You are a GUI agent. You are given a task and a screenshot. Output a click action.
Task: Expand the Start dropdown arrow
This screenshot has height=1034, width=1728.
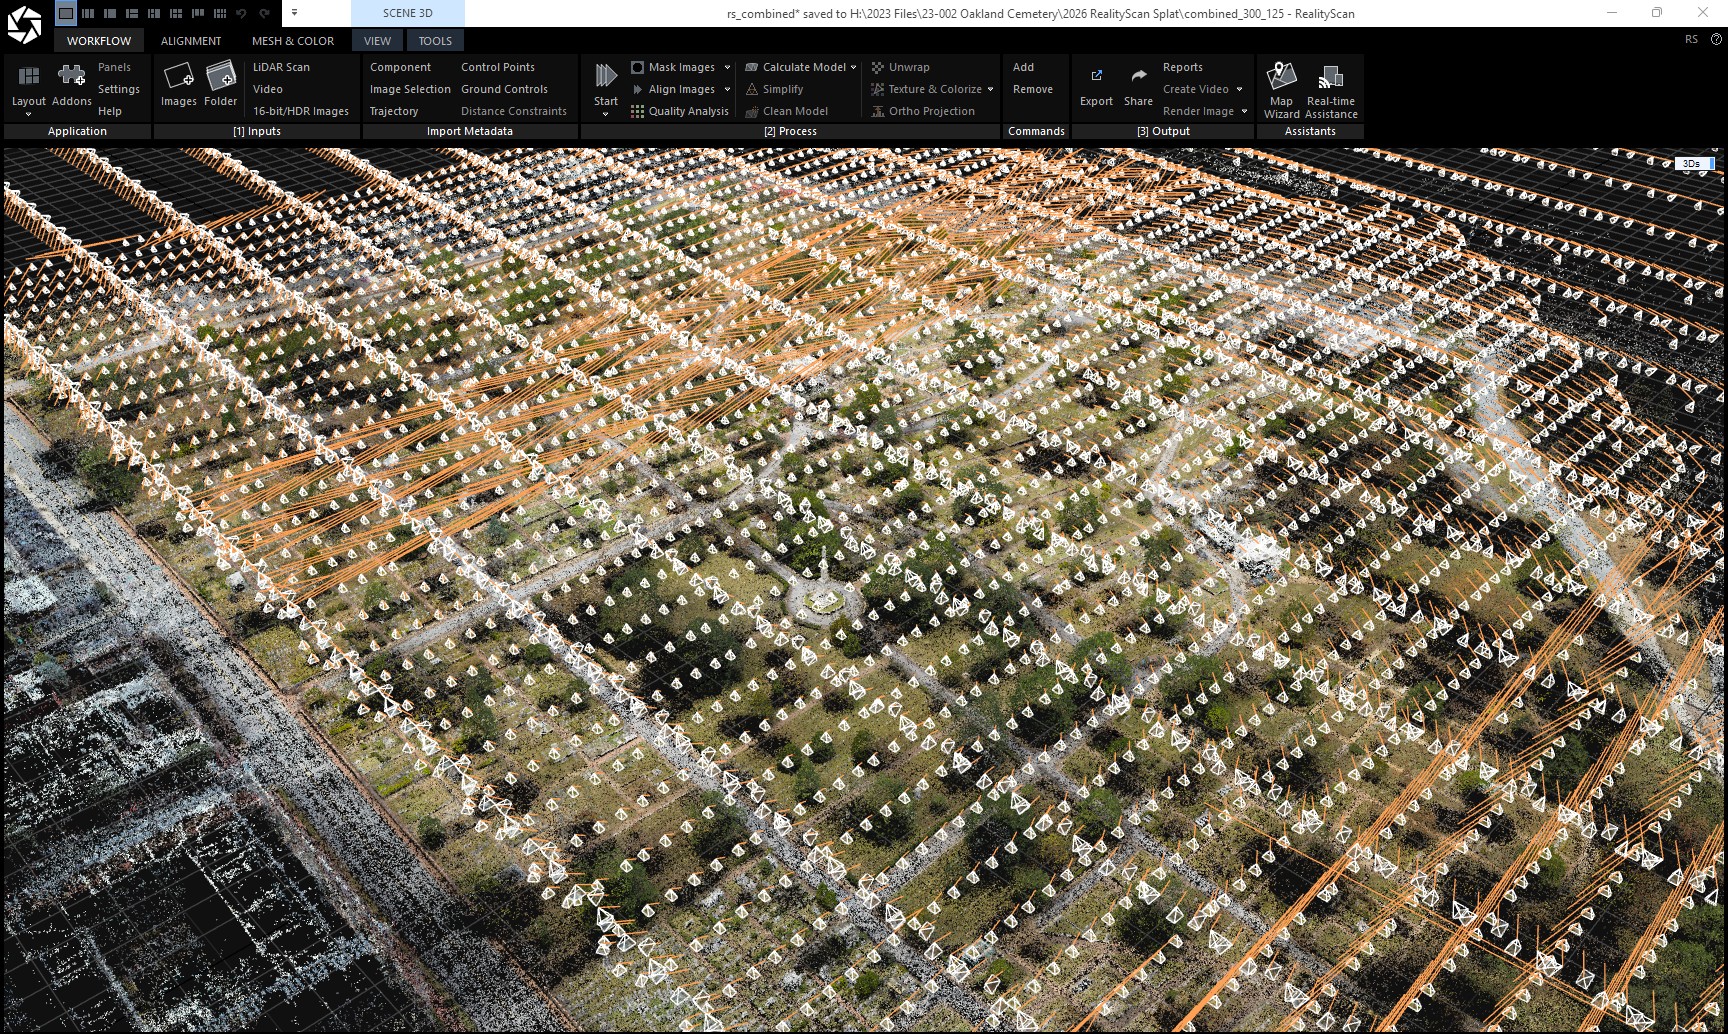605,115
